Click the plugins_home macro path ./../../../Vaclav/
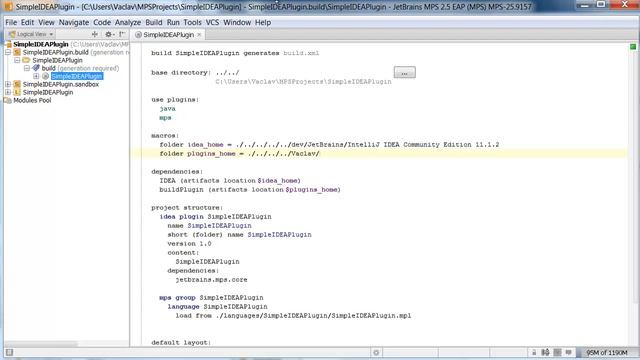The image size is (640, 360). tap(284, 153)
